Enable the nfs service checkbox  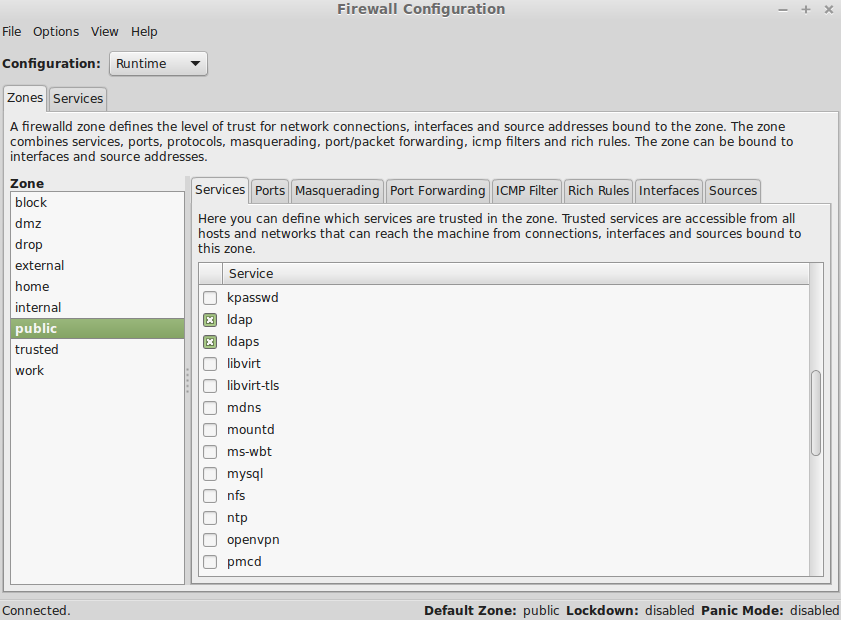click(x=210, y=496)
